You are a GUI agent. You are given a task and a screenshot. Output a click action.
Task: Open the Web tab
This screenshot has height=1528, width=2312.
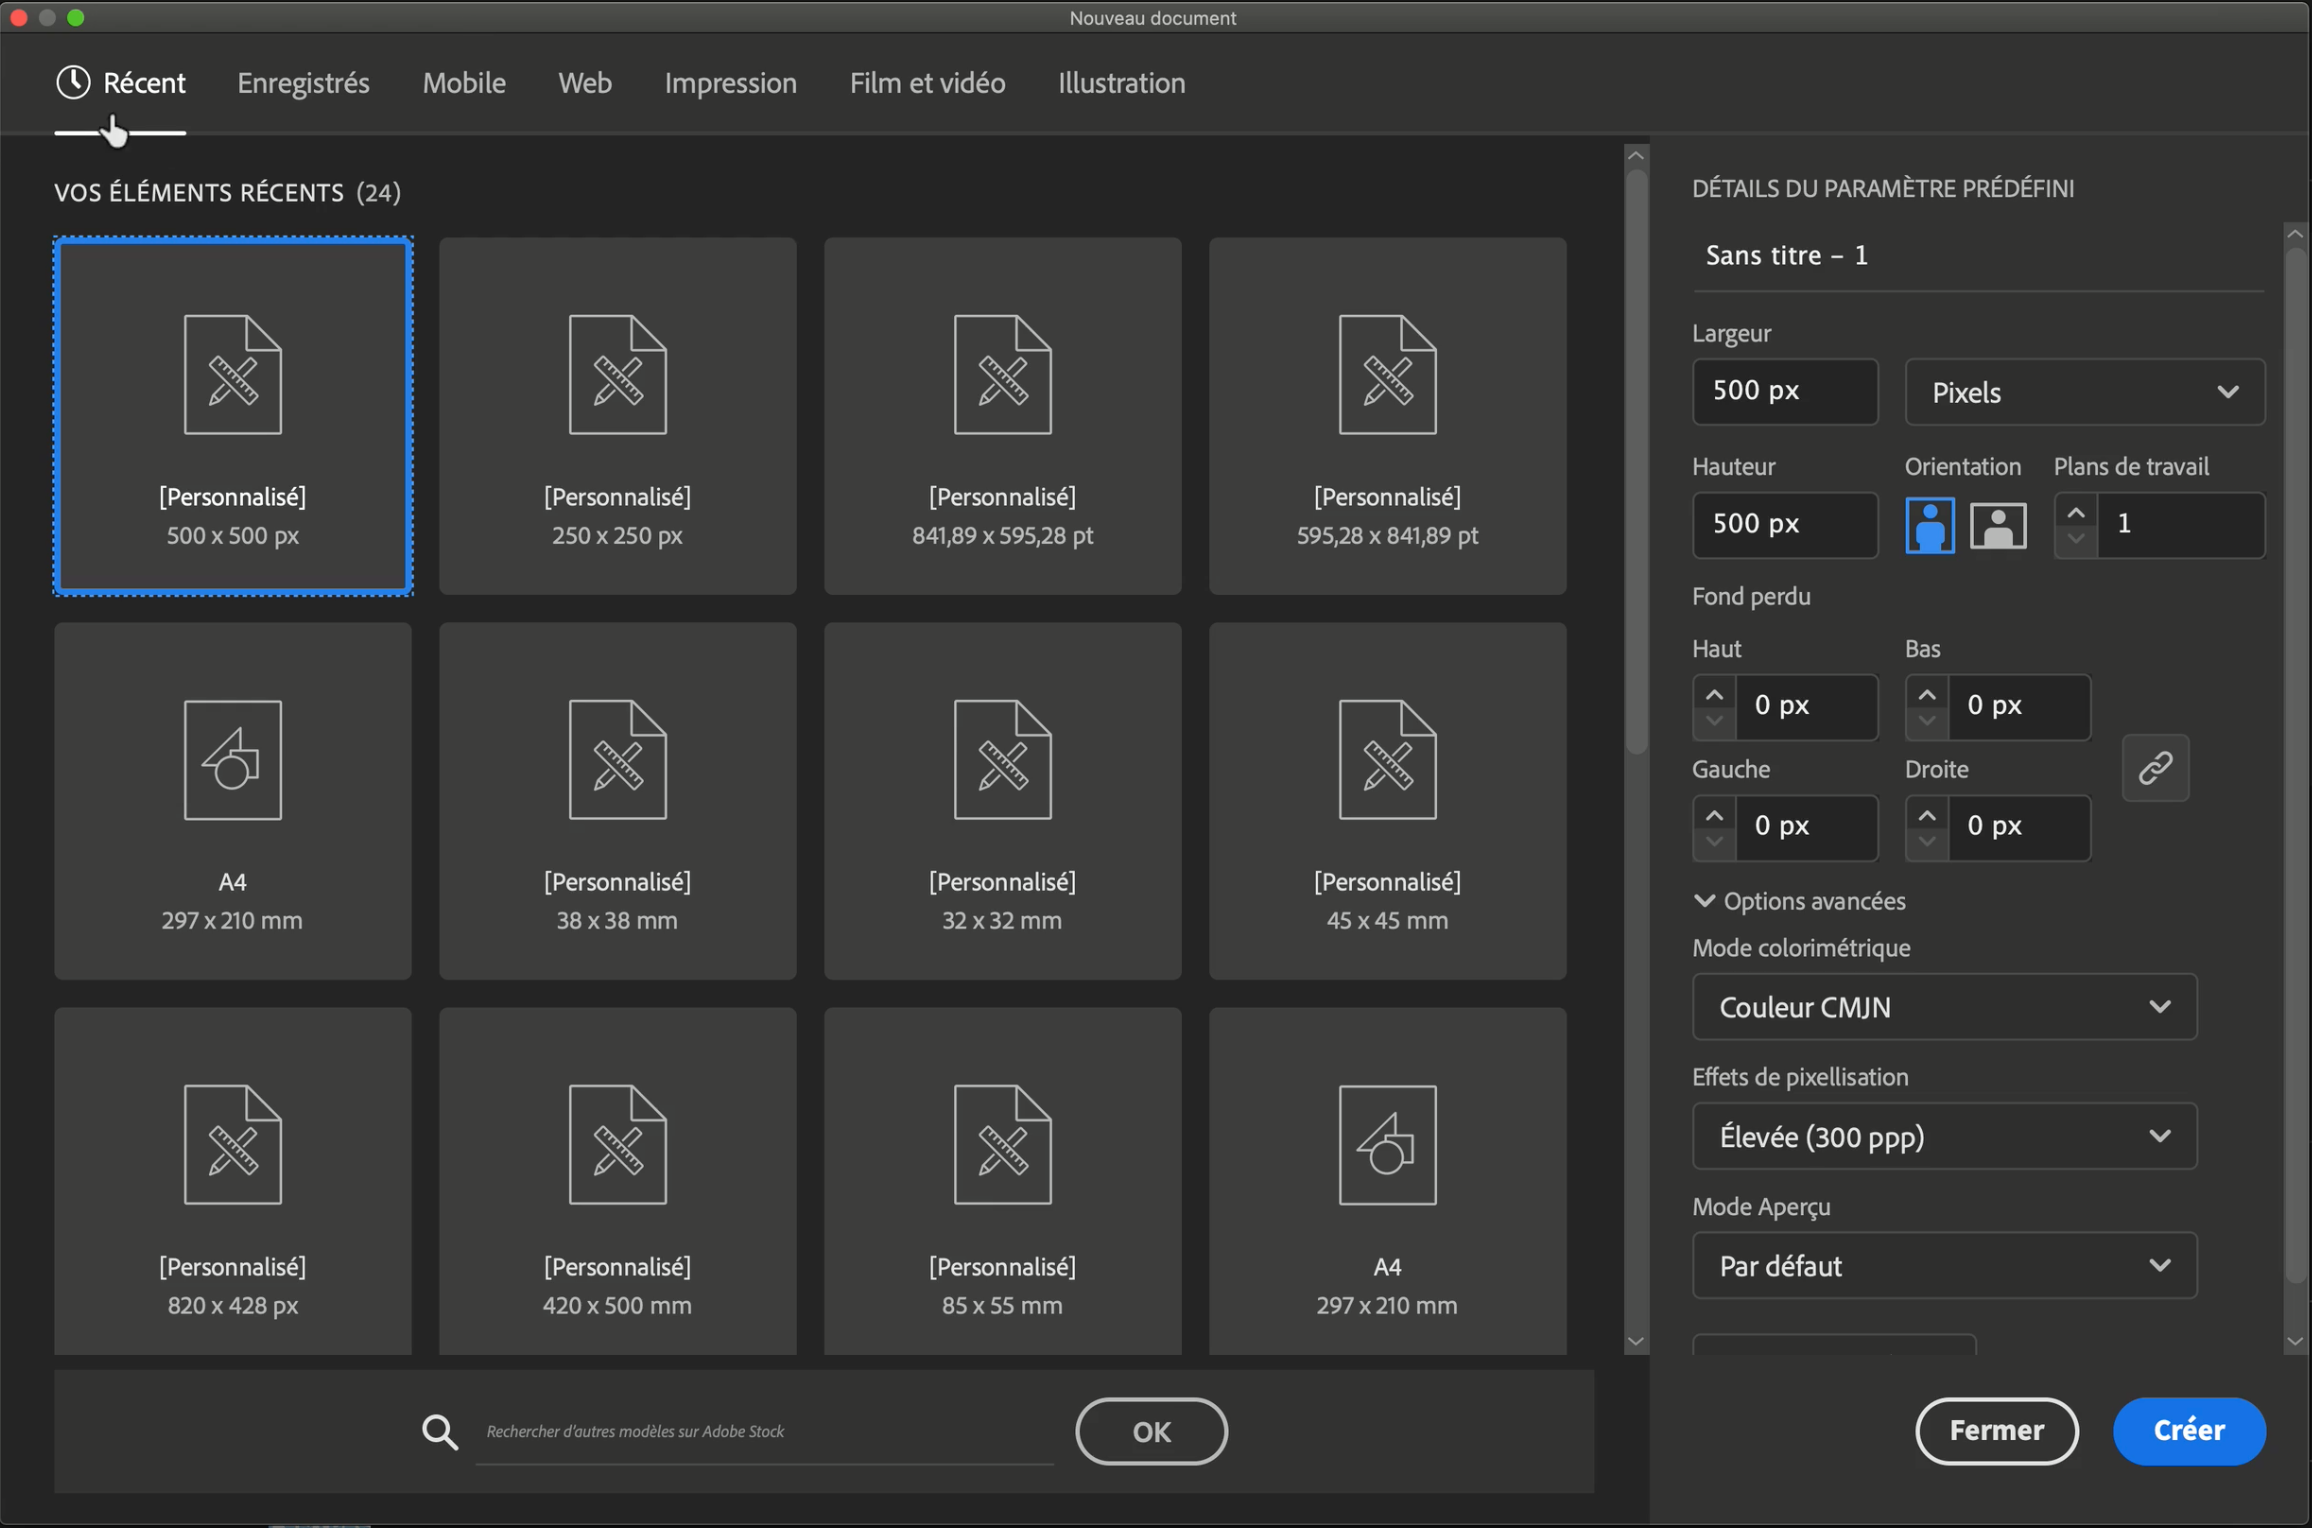click(585, 83)
